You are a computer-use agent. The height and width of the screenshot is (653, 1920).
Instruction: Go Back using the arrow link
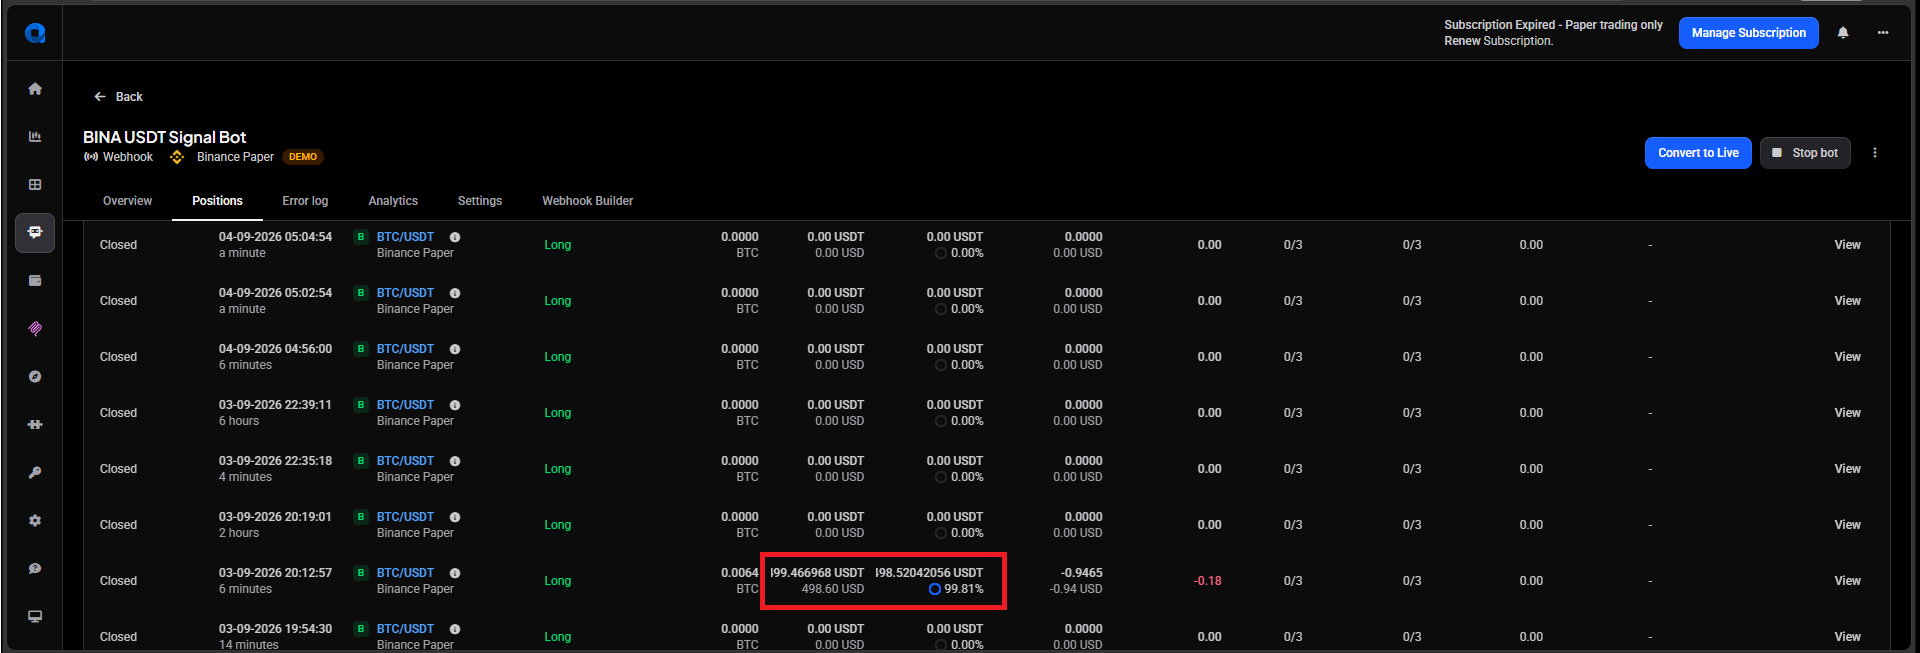tap(118, 97)
